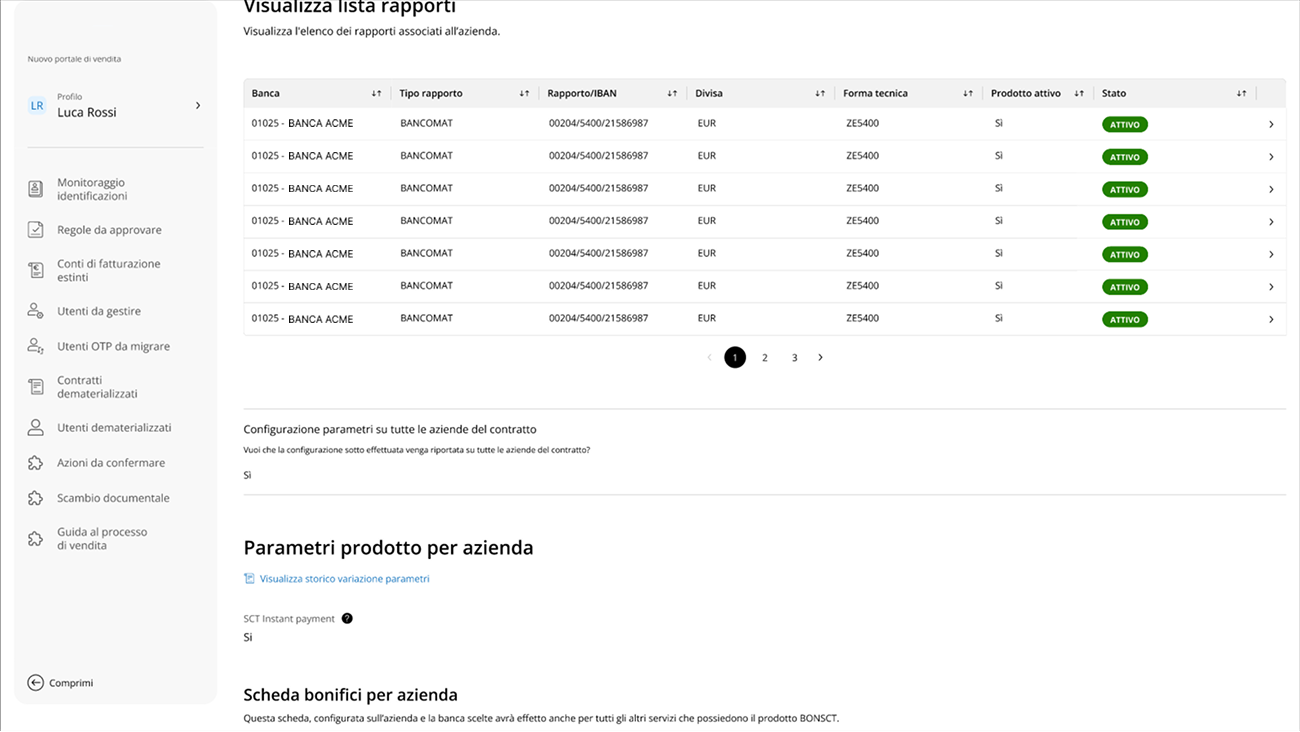Sort by Tipo rapporto using its arrows

point(524,93)
